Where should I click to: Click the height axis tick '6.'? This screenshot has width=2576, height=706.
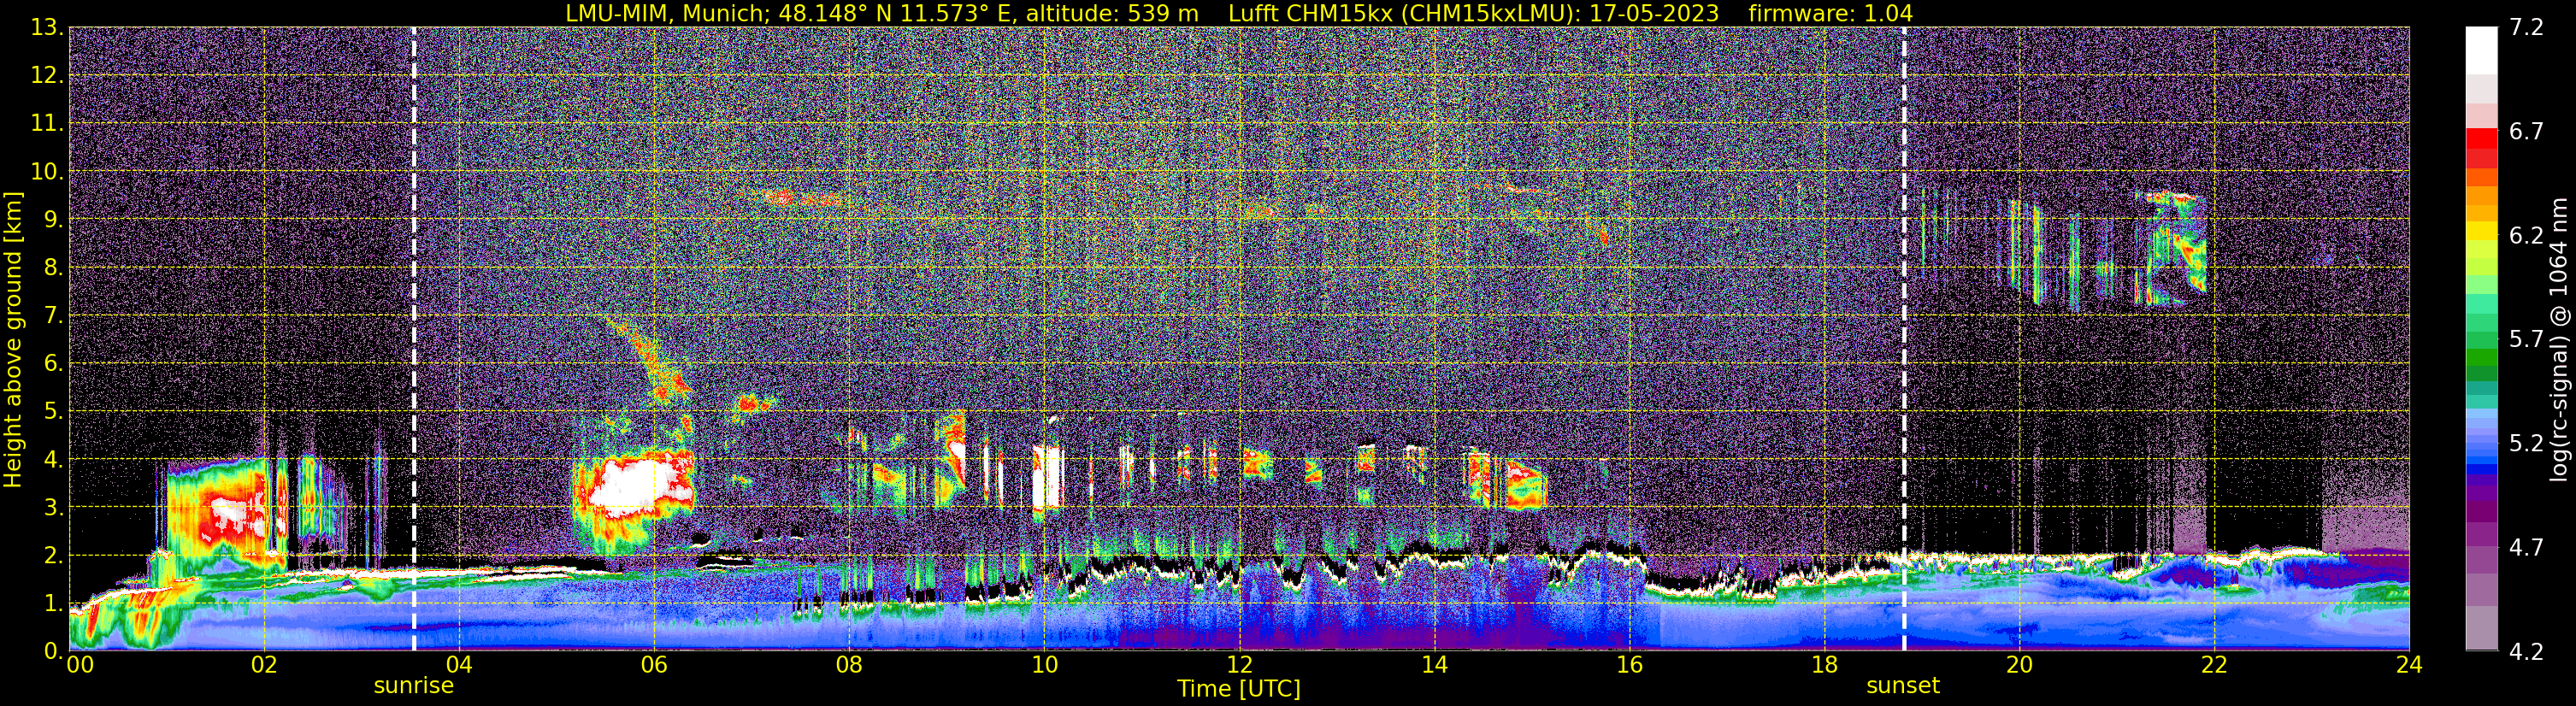[54, 364]
